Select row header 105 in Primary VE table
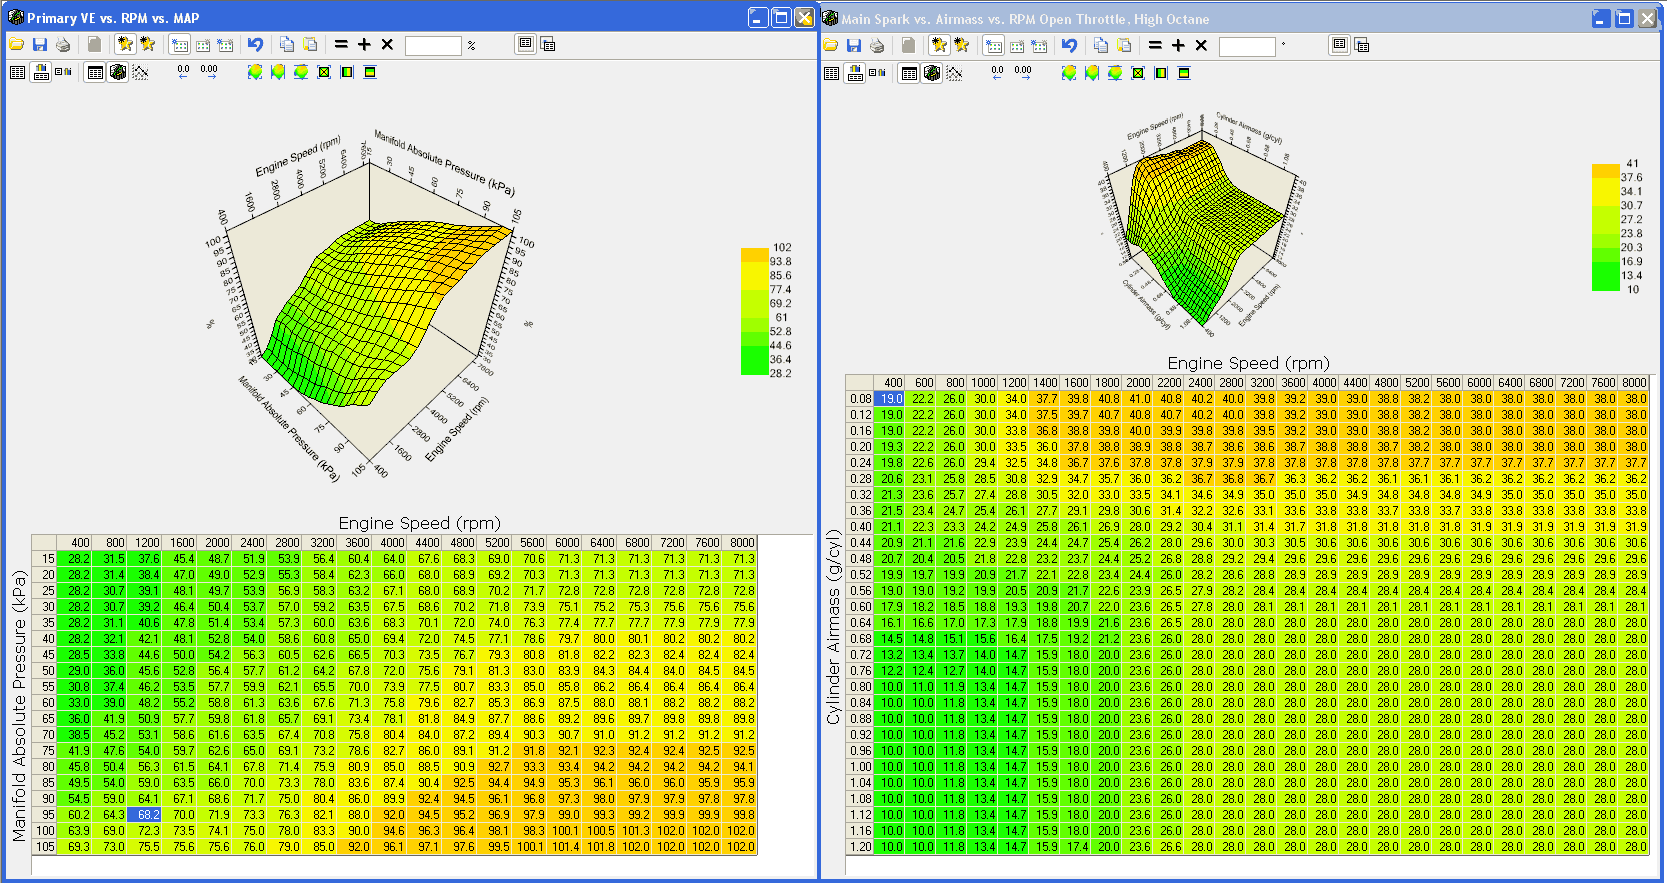The image size is (1667, 883). tap(45, 847)
